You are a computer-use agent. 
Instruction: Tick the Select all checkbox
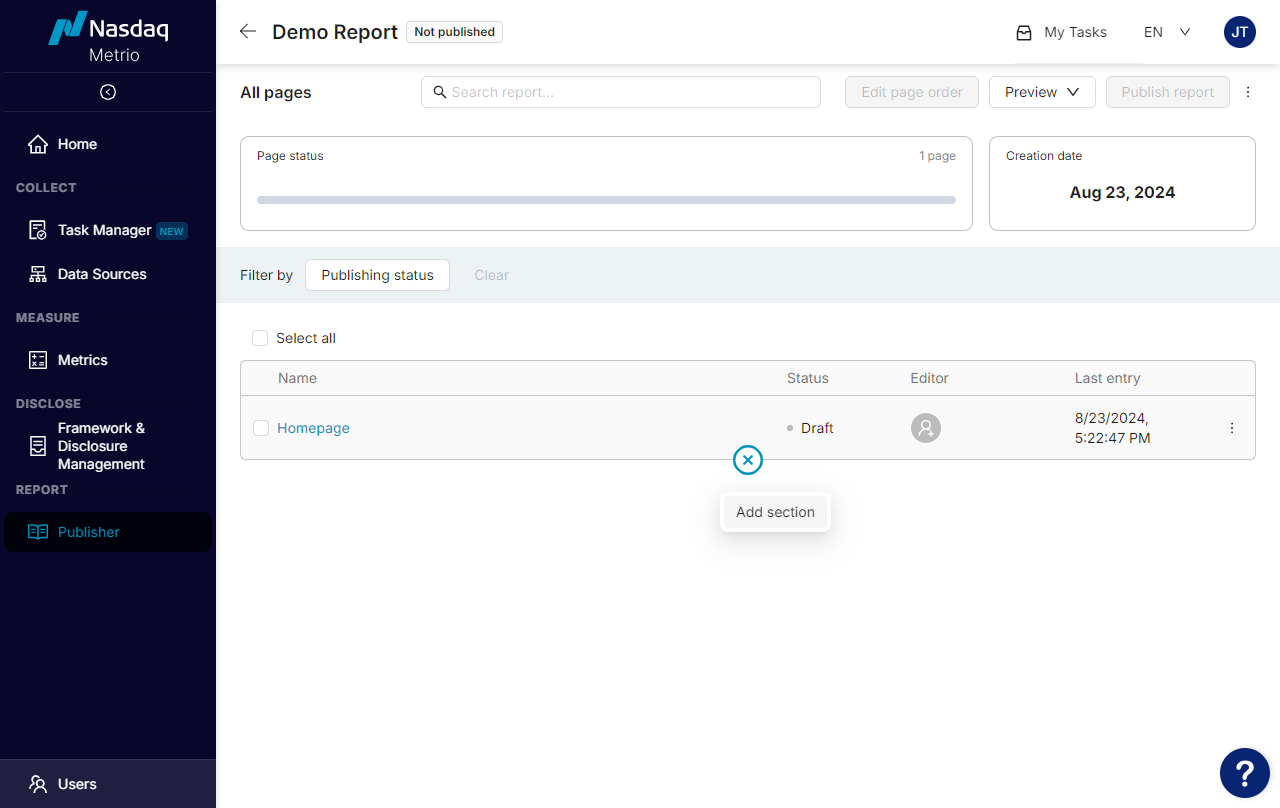point(260,338)
